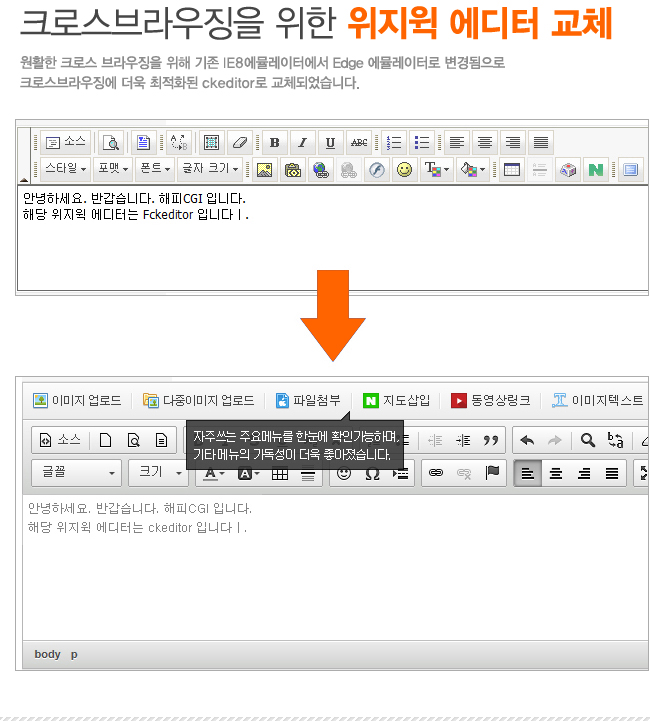This screenshot has width=650, height=721.
Task: Click the Insert Table grid icon in ckeditor
Action: tap(279, 474)
